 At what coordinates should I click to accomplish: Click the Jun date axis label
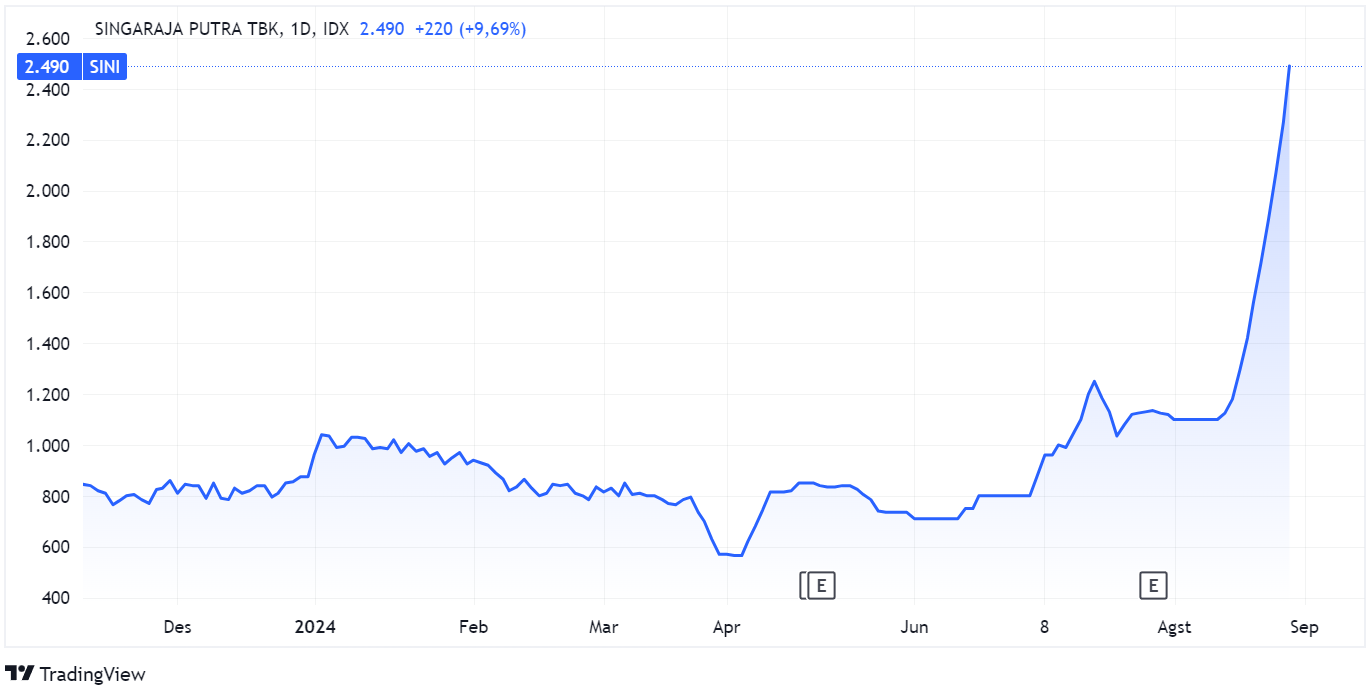(914, 627)
